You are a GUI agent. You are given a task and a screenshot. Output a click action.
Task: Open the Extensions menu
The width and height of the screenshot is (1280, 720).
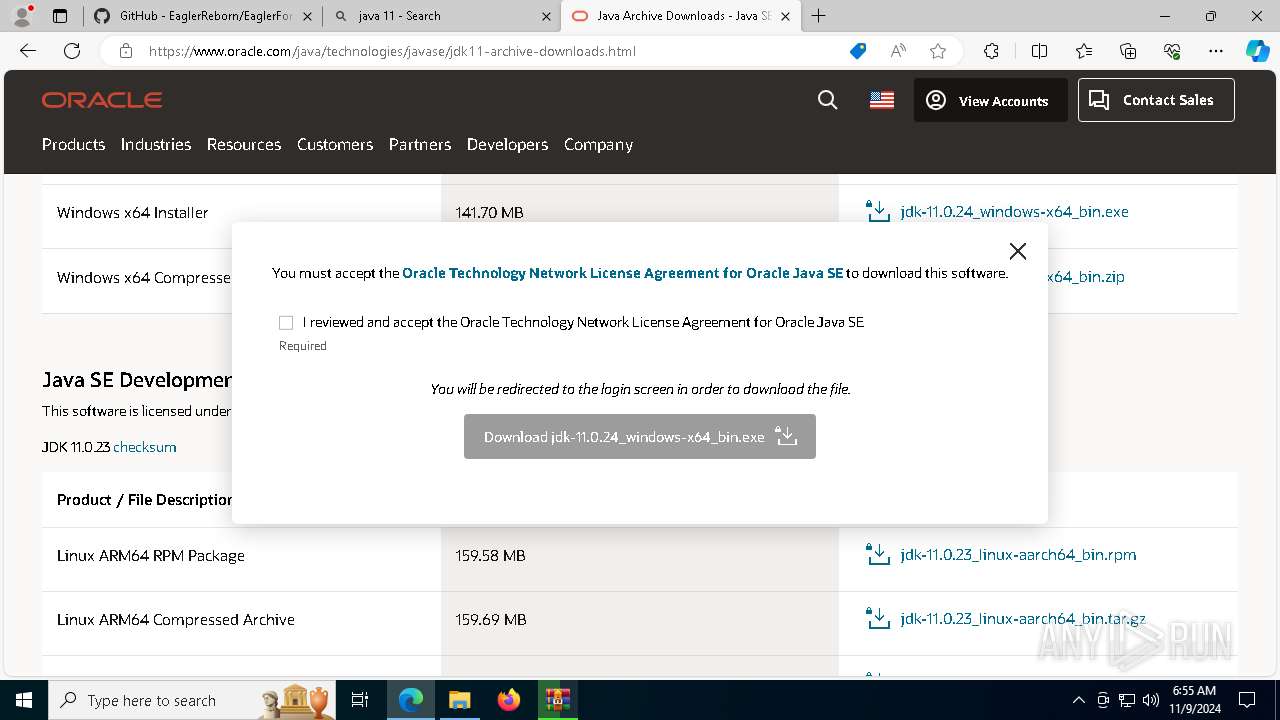(x=991, y=51)
